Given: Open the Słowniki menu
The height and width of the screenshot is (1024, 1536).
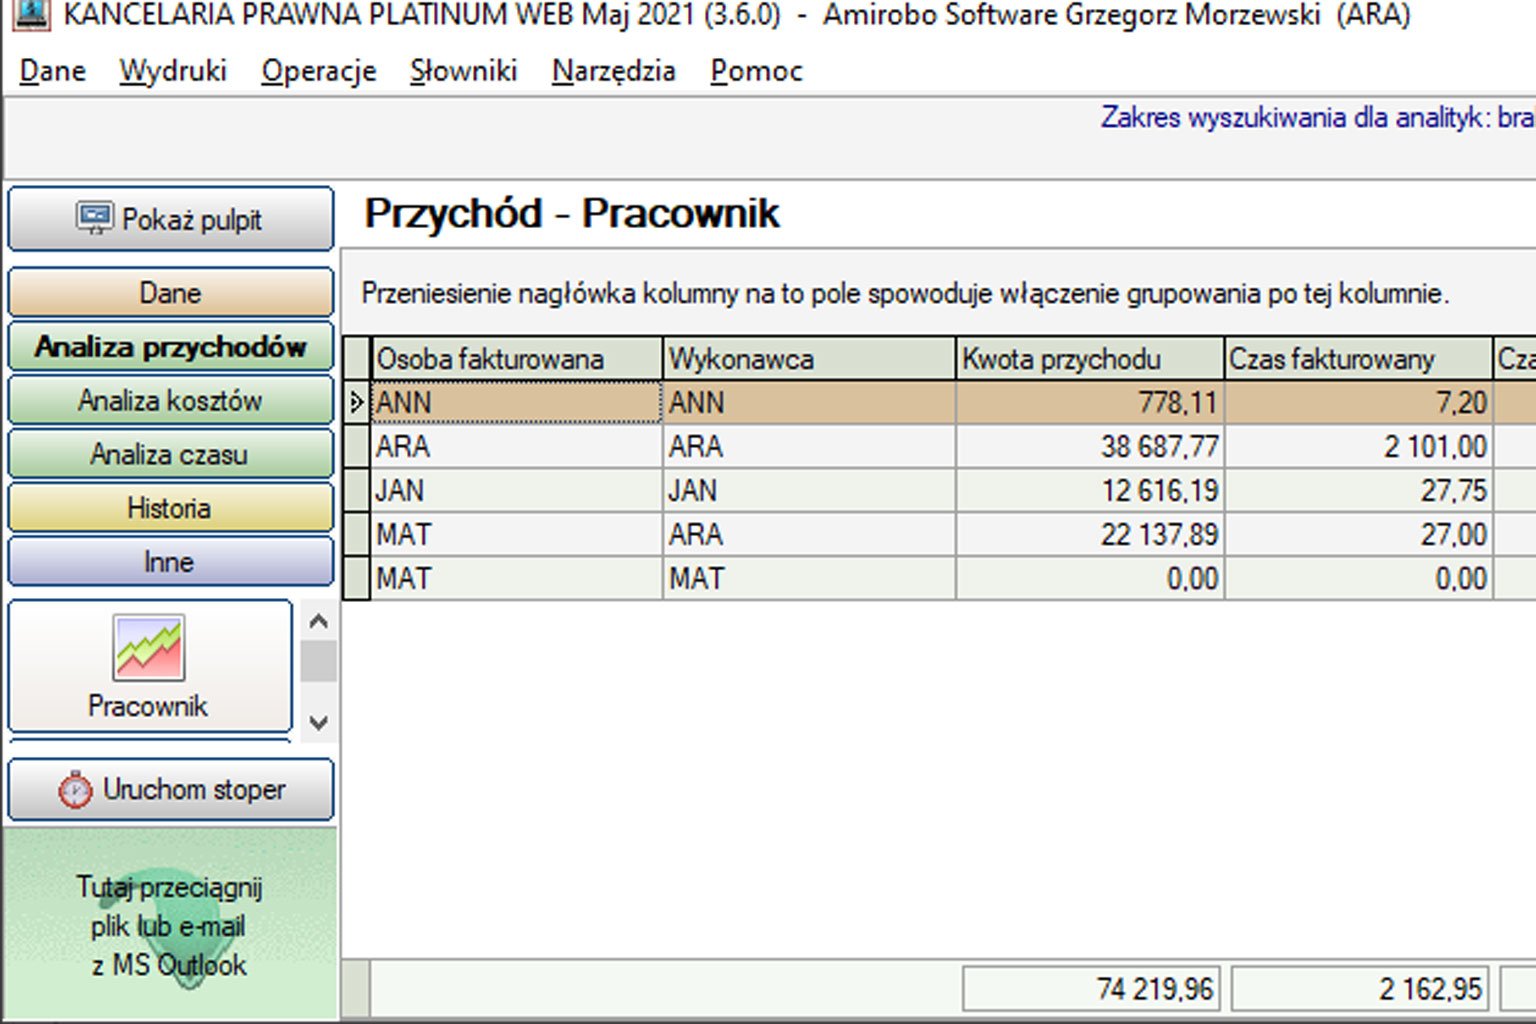Looking at the screenshot, I should [463, 71].
